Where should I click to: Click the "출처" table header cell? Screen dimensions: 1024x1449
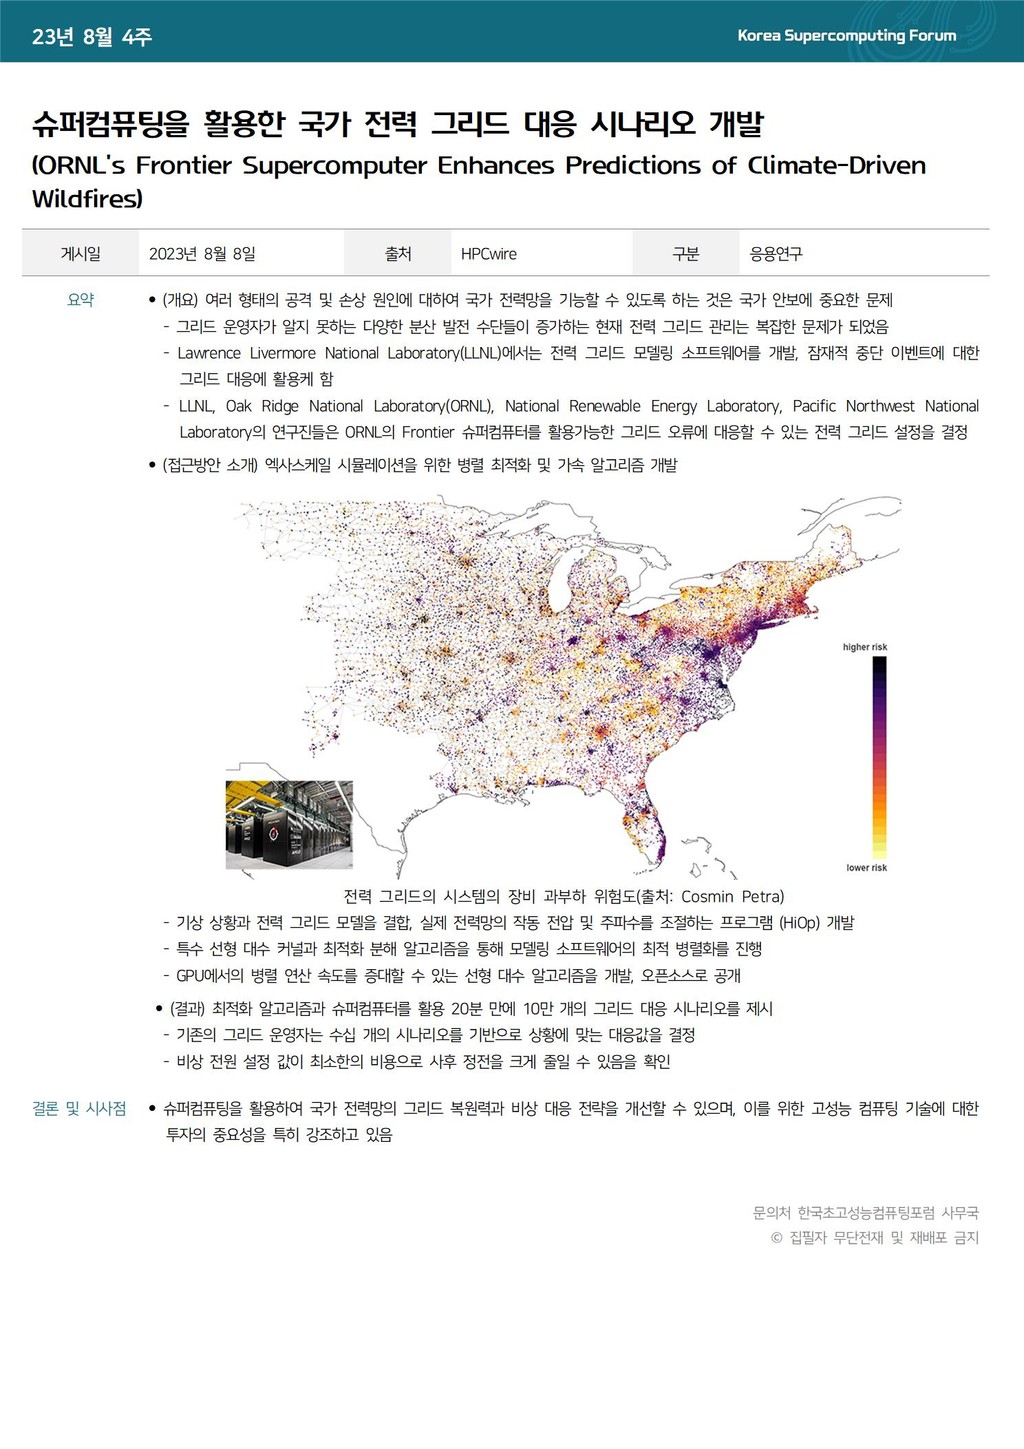click(x=397, y=254)
